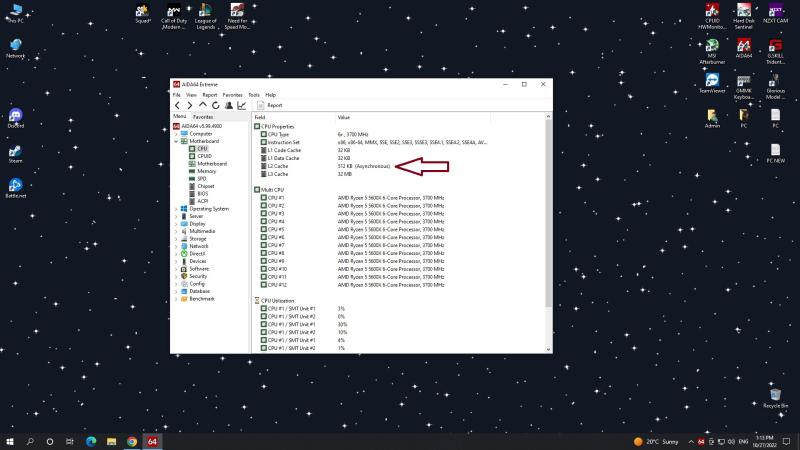Expand the Operating System tree node
The height and width of the screenshot is (450, 800).
(x=175, y=209)
